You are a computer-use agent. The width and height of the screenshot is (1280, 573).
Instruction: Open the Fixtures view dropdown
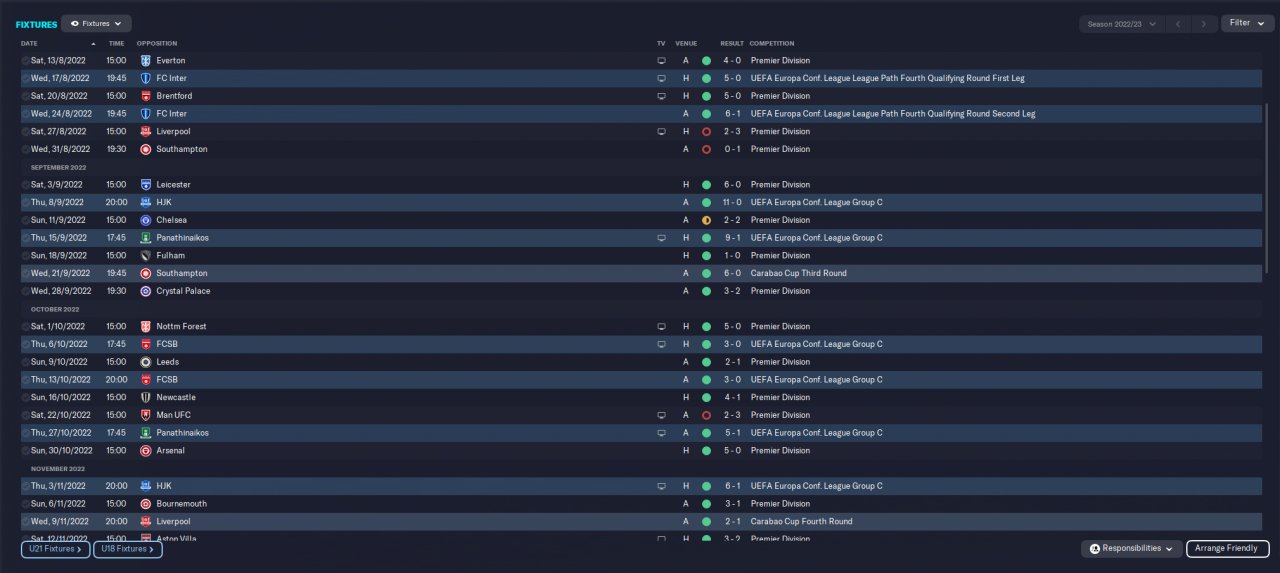click(x=96, y=23)
